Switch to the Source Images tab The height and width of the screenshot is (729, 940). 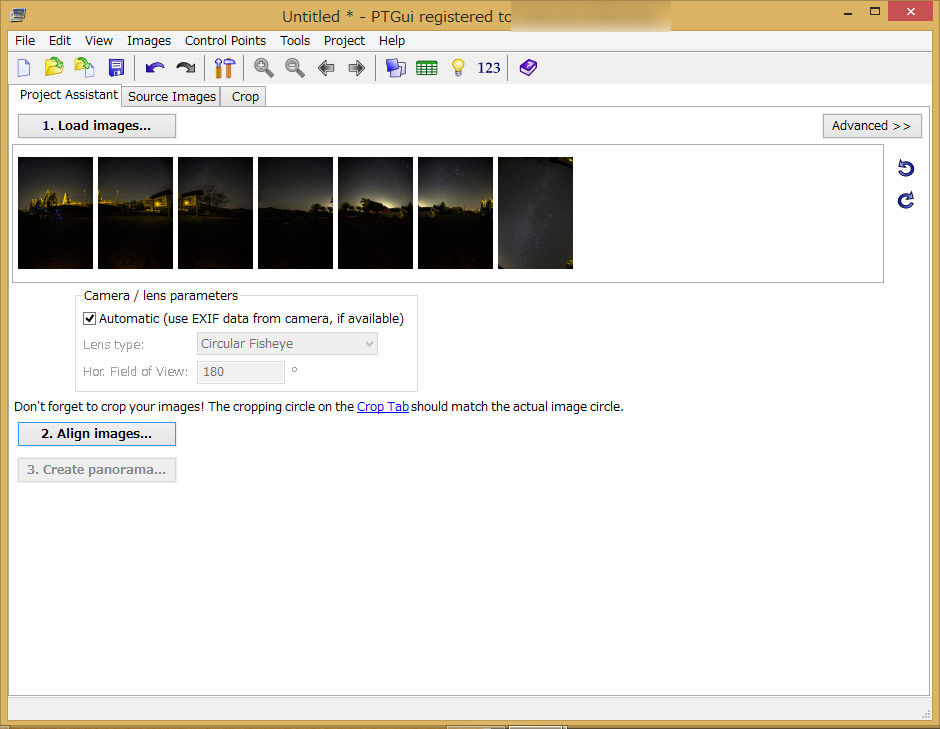point(171,97)
